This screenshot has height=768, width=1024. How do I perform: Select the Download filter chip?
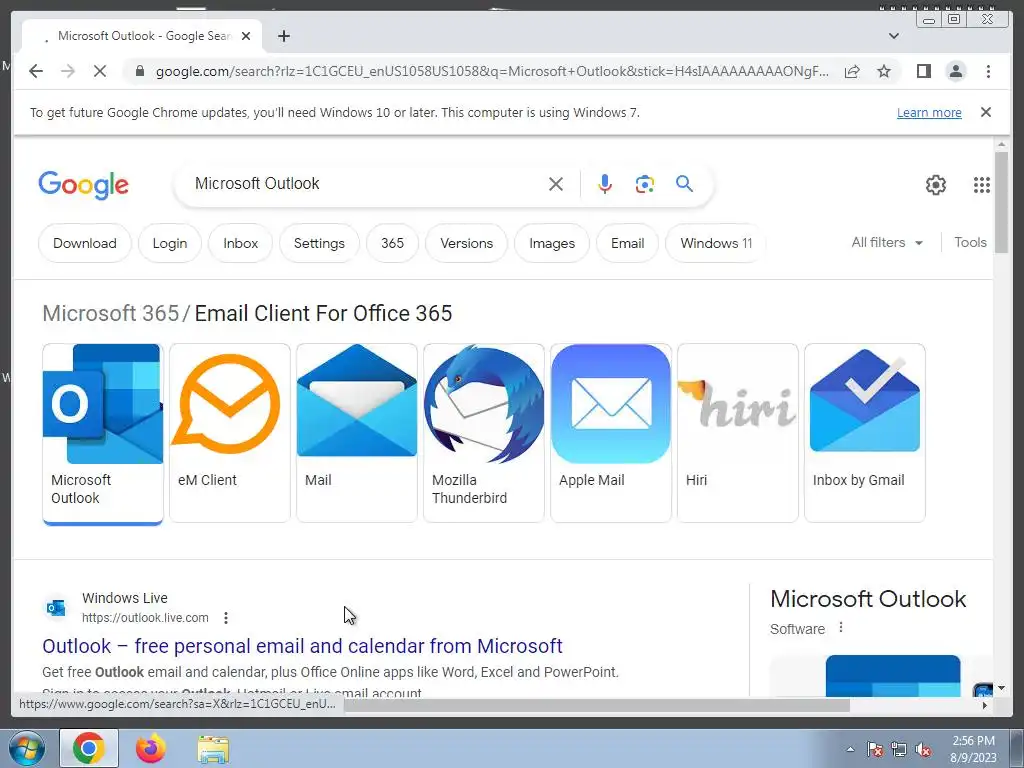[85, 243]
